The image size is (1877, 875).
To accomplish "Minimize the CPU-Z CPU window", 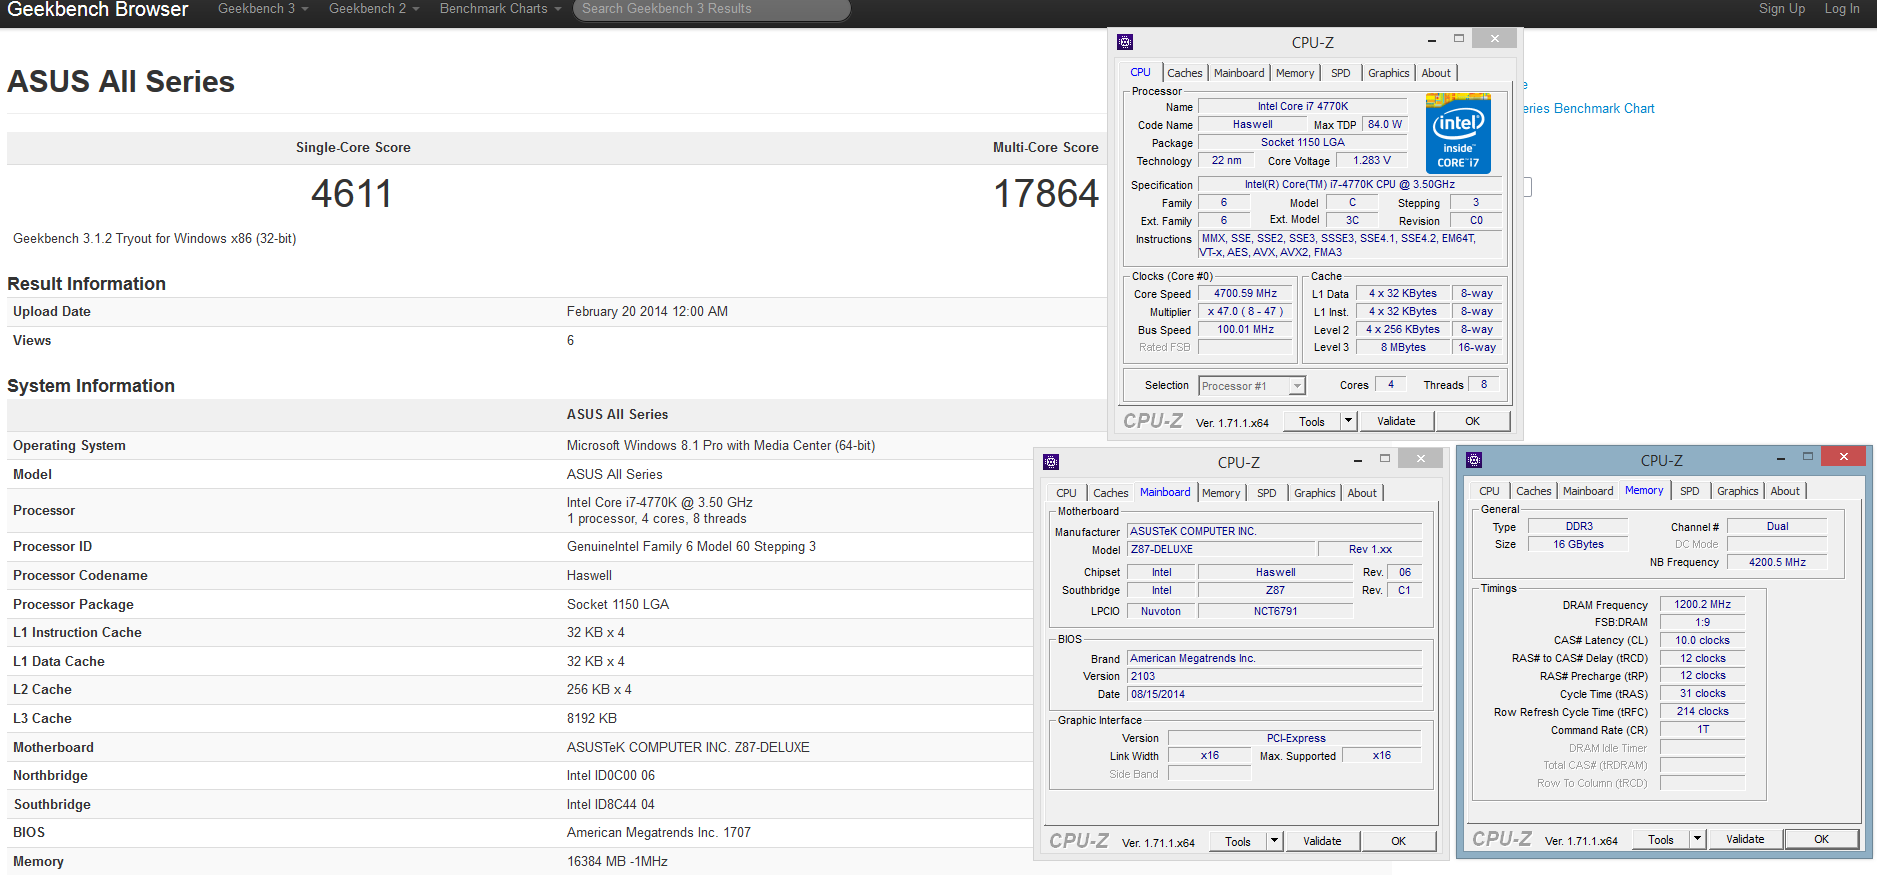I will coord(1432,40).
